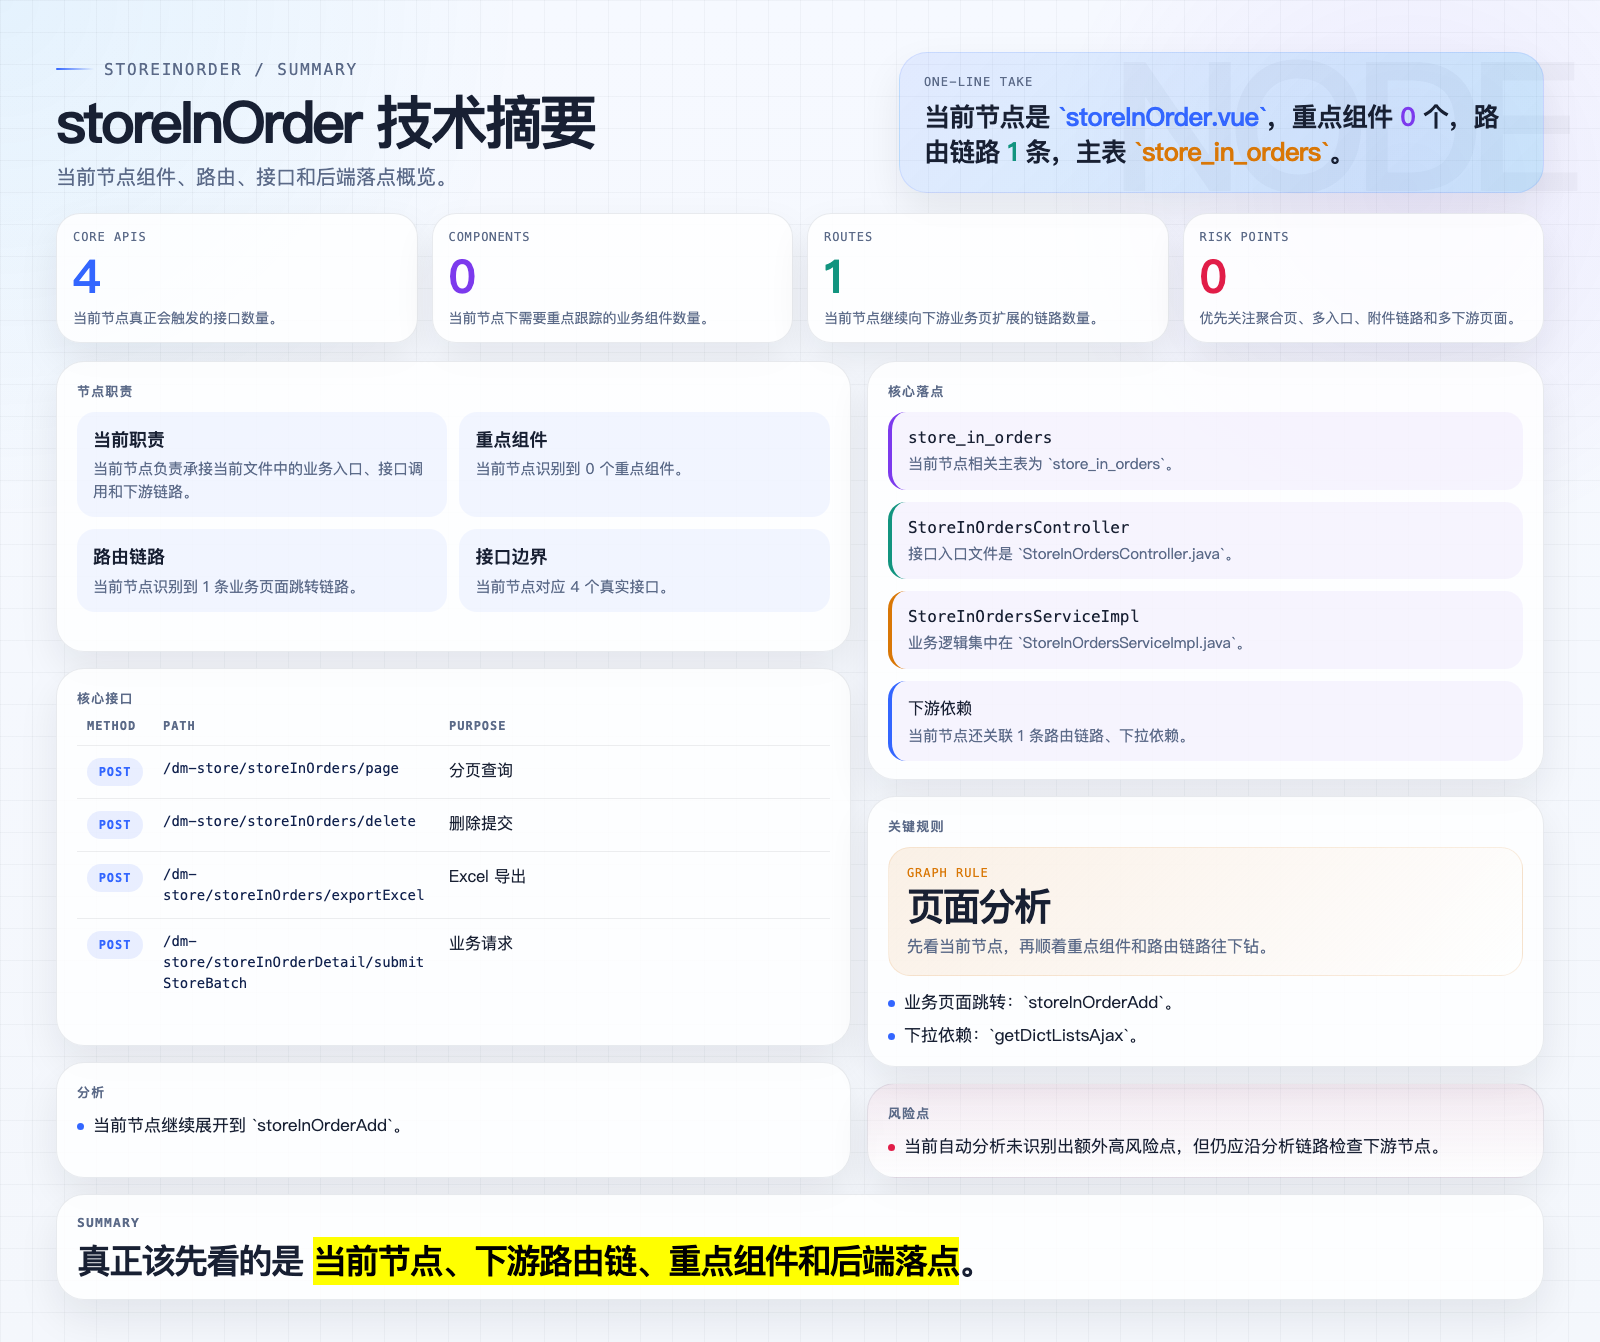
Task: Click the 核心接口 section heading
Action: point(105,698)
